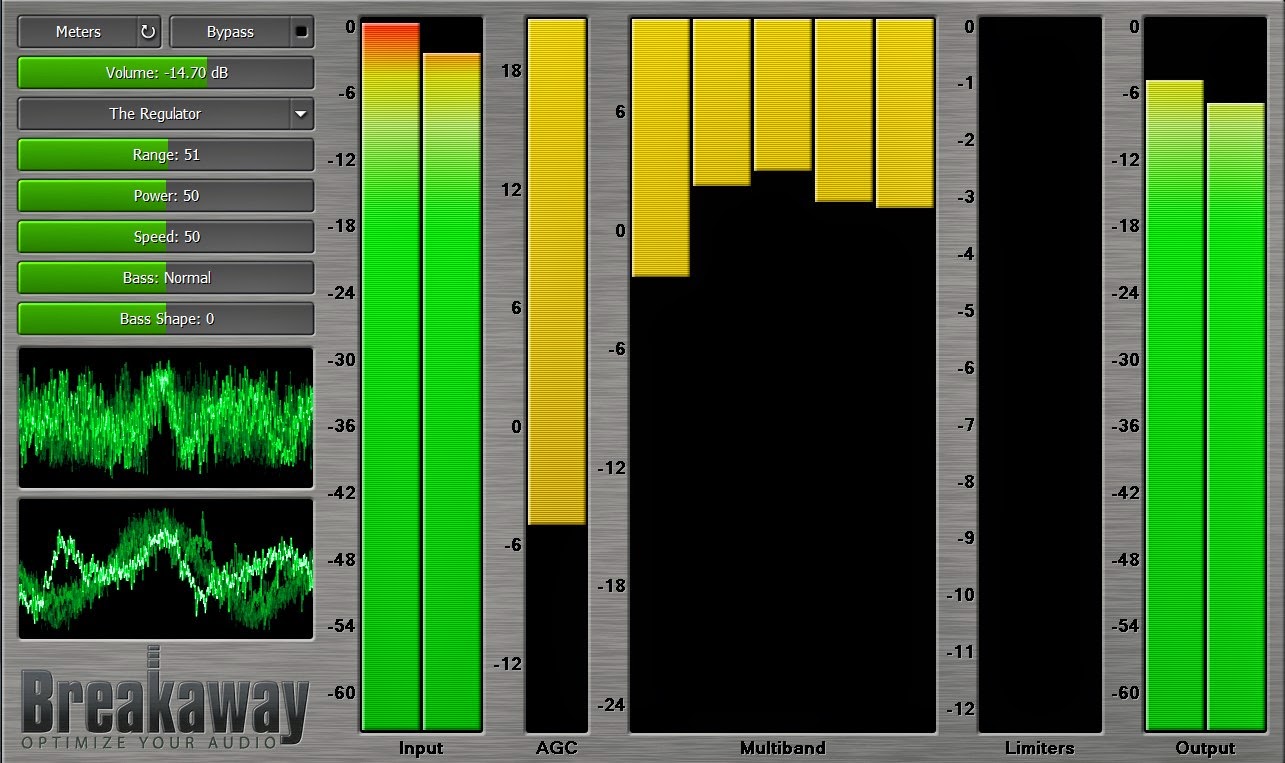Adjust the Volume -14.70 dB slider
The width and height of the screenshot is (1285, 763).
click(x=166, y=73)
